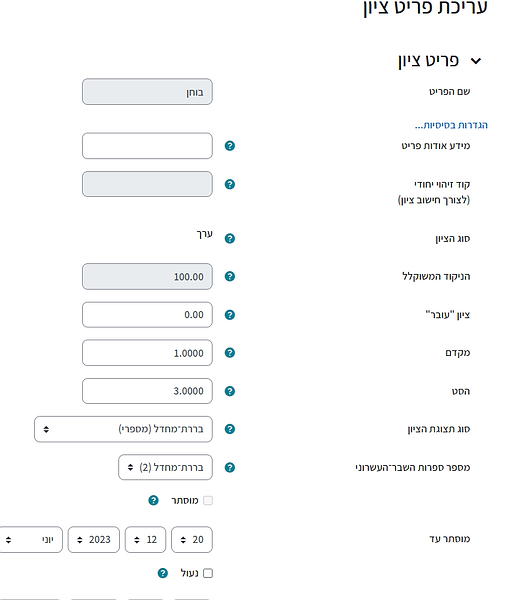Collapse the פריט ציון section chevron

[476, 61]
